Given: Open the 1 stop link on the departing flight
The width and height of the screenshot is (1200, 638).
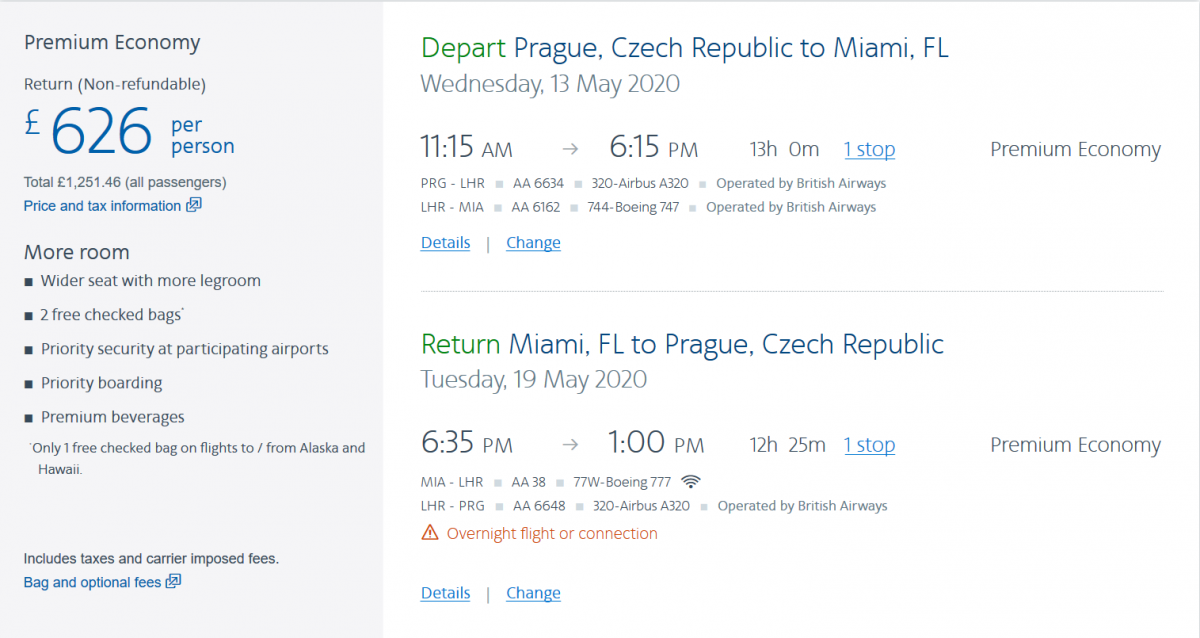Looking at the screenshot, I should (x=869, y=150).
